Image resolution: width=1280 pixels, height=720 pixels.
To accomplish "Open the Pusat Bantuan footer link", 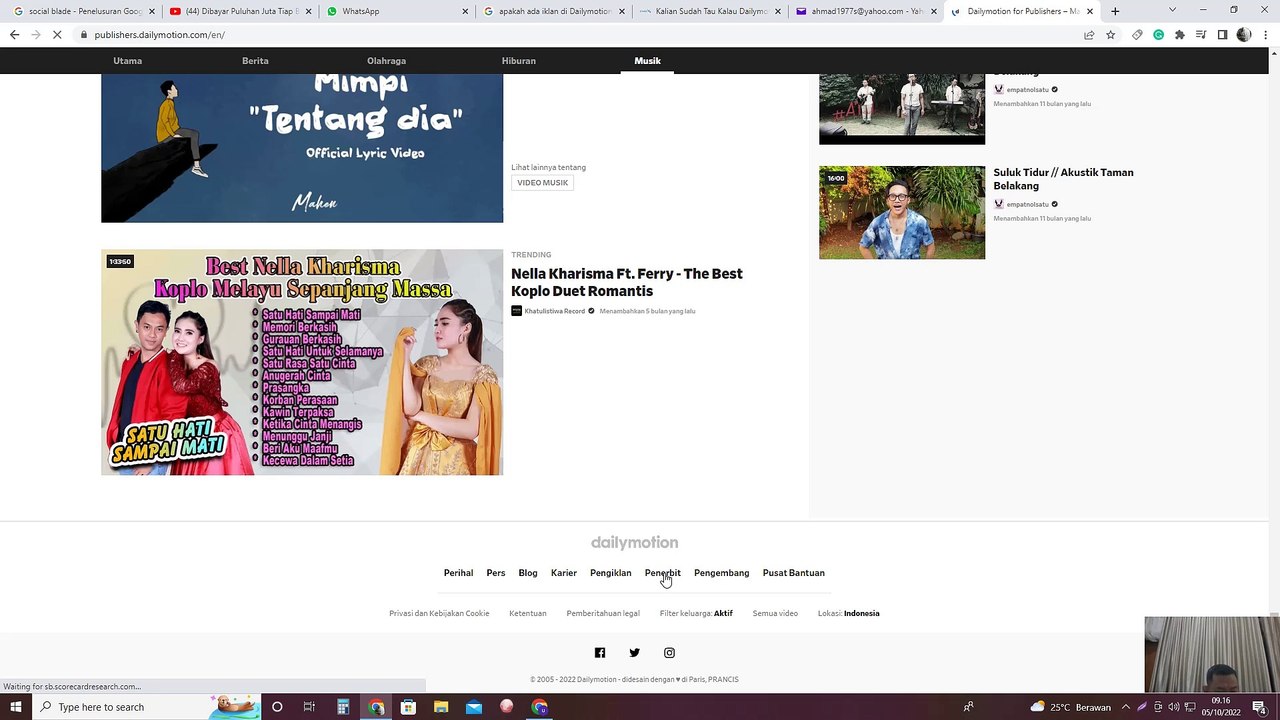I will tap(794, 573).
